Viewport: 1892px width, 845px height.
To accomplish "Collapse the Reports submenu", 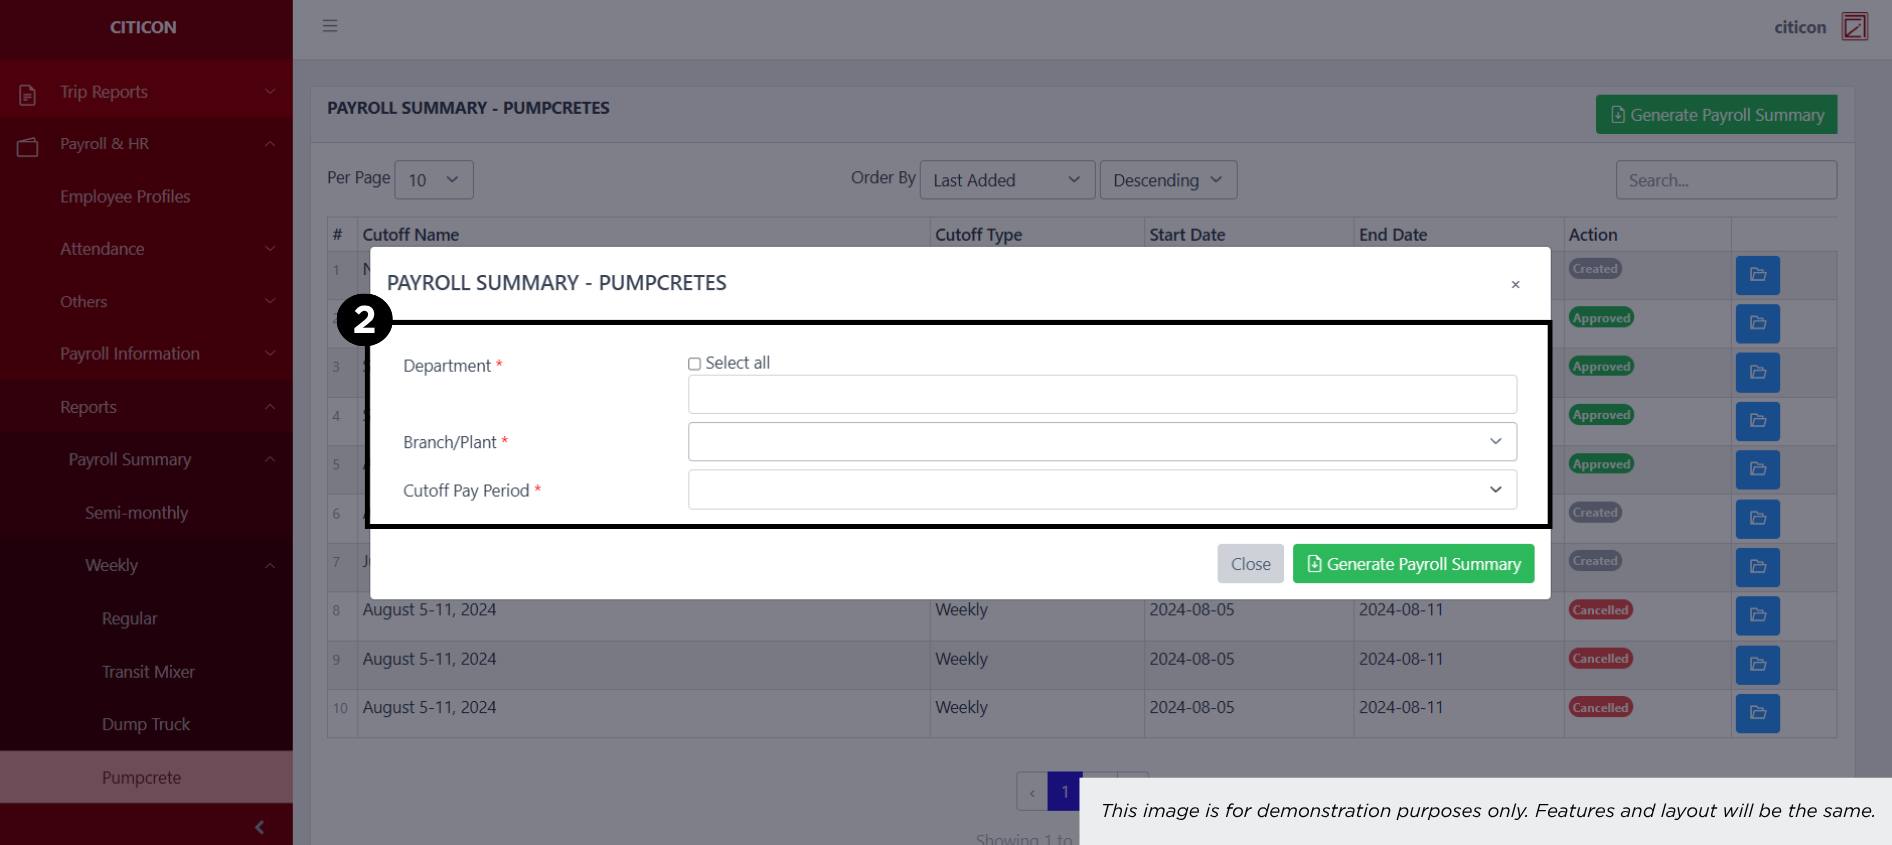I will pos(146,407).
